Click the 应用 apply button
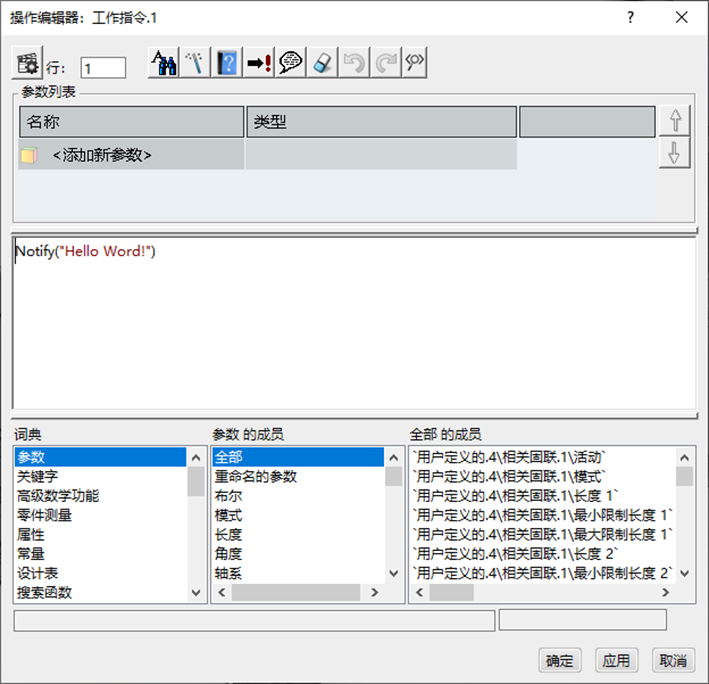 click(616, 660)
